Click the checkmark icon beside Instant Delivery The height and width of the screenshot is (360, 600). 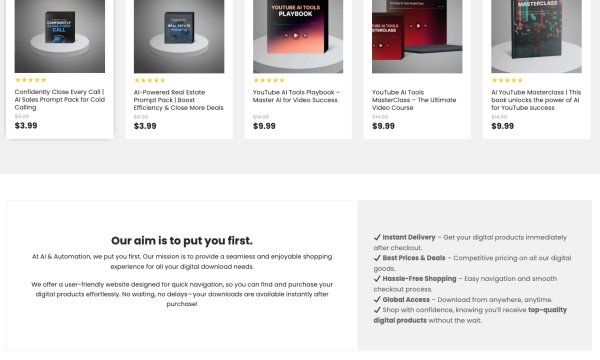click(377, 237)
